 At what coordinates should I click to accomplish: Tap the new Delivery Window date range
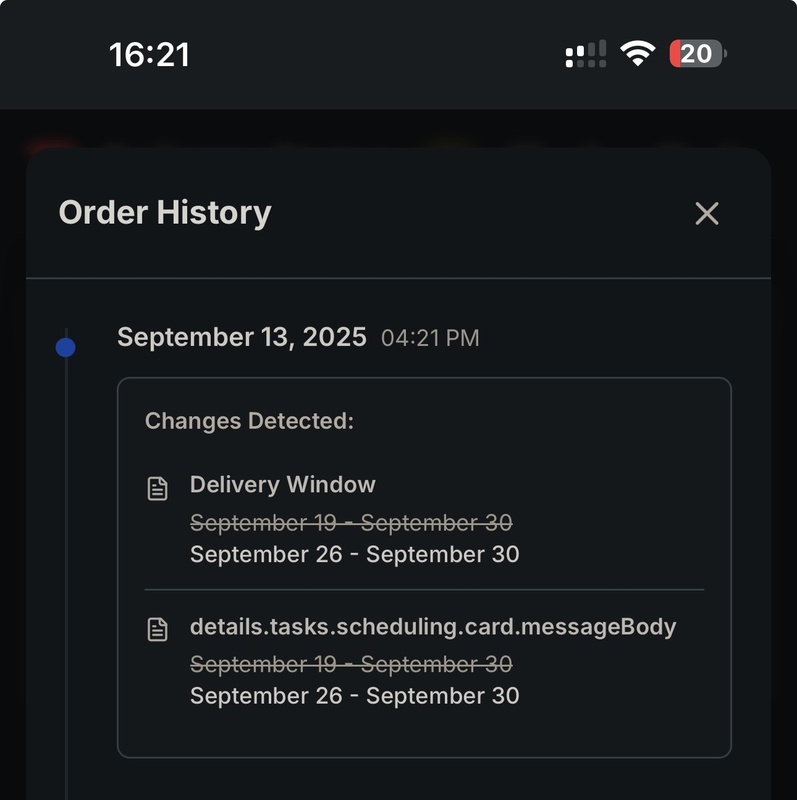pyautogui.click(x=354, y=554)
